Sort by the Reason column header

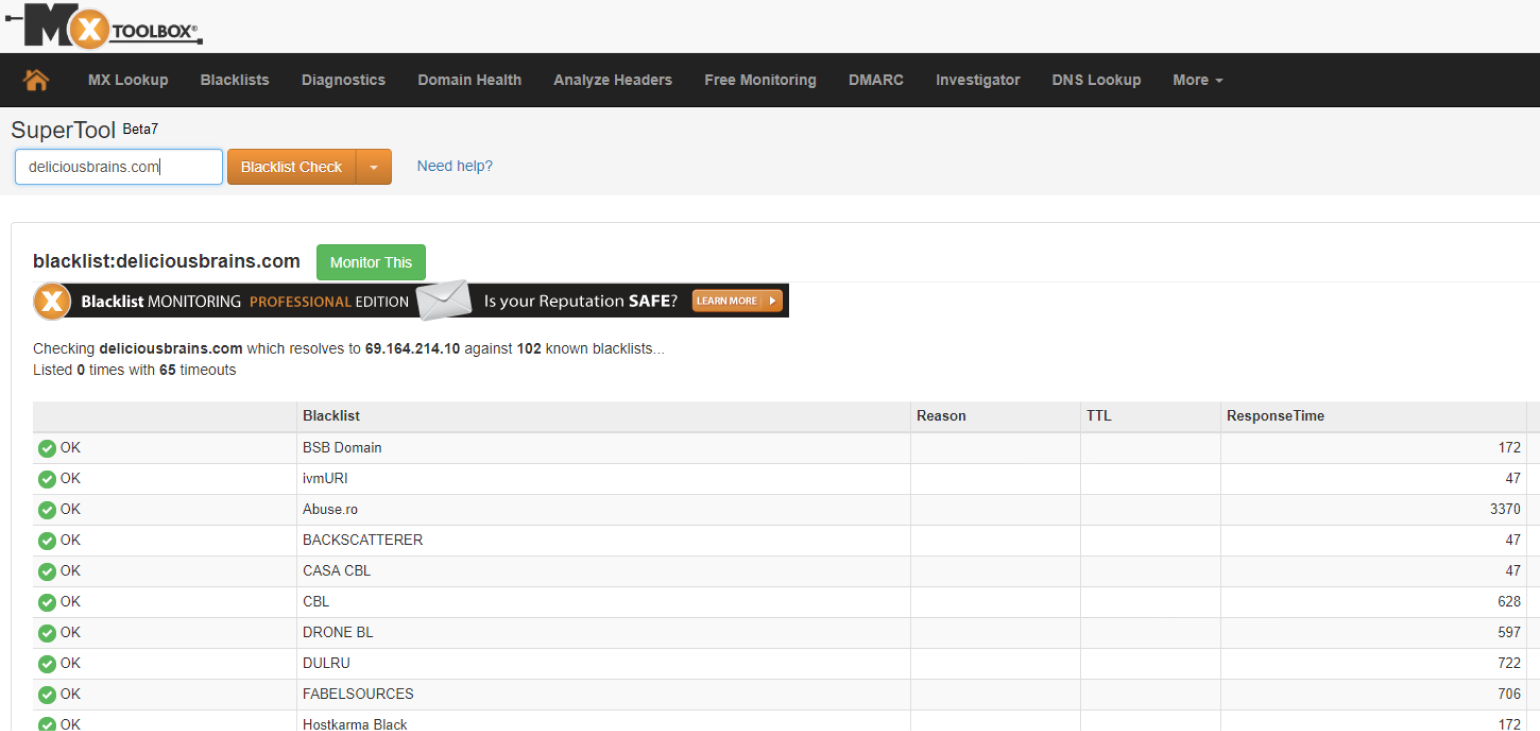[x=941, y=416]
